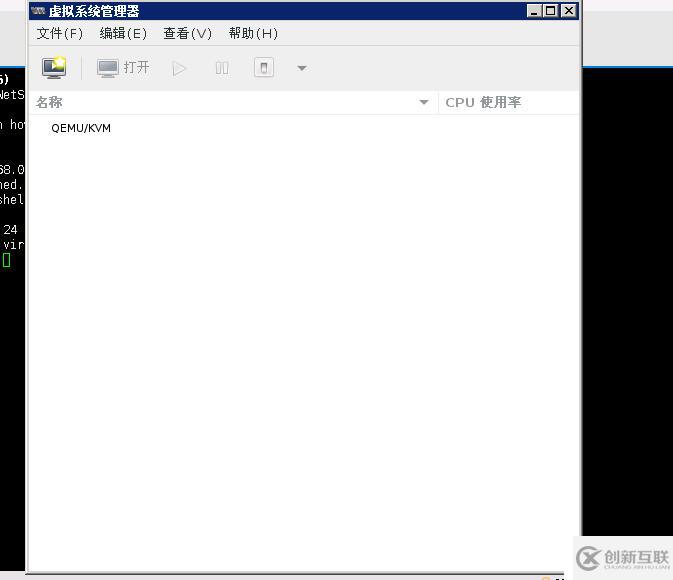Open the 查看(V) menu
The height and width of the screenshot is (580, 673).
coord(188,33)
